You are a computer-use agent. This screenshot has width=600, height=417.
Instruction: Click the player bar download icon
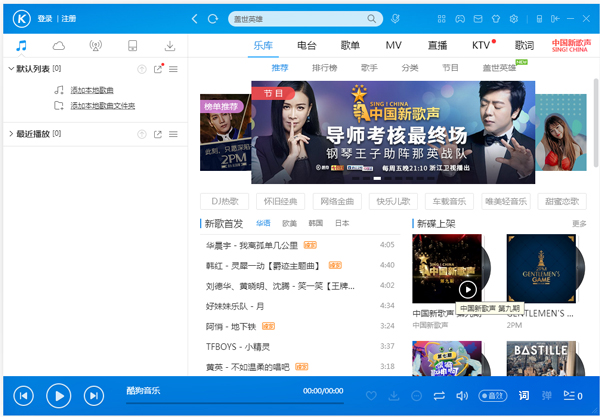point(394,396)
